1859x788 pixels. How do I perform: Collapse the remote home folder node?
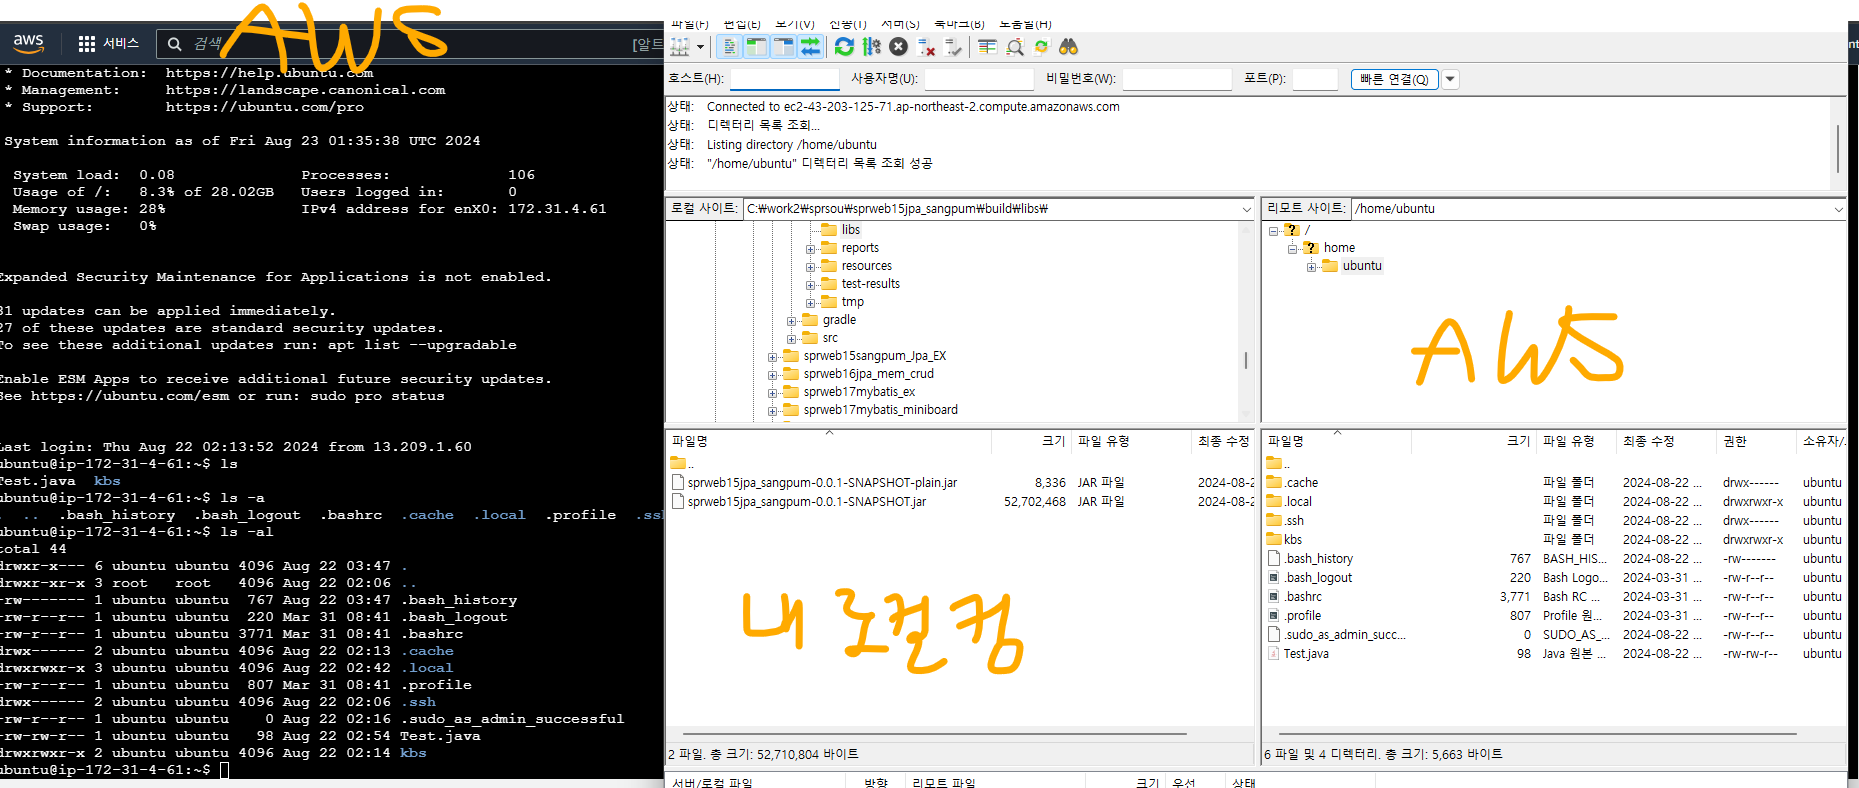[x=1293, y=249]
